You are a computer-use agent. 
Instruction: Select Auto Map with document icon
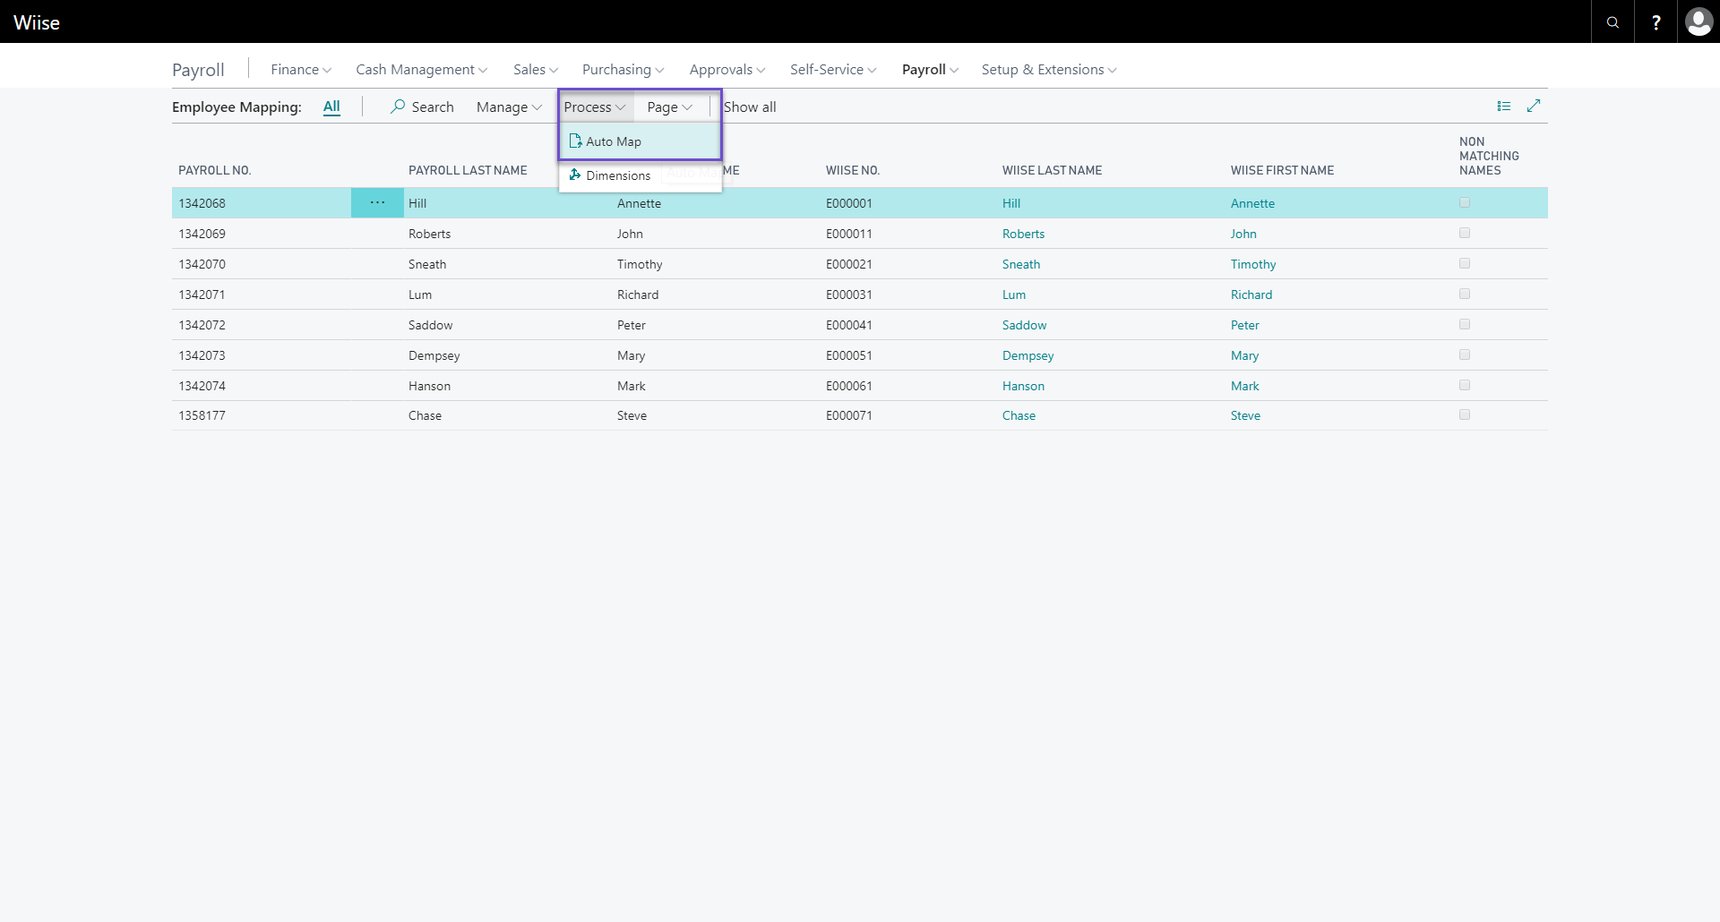pyautogui.click(x=613, y=141)
